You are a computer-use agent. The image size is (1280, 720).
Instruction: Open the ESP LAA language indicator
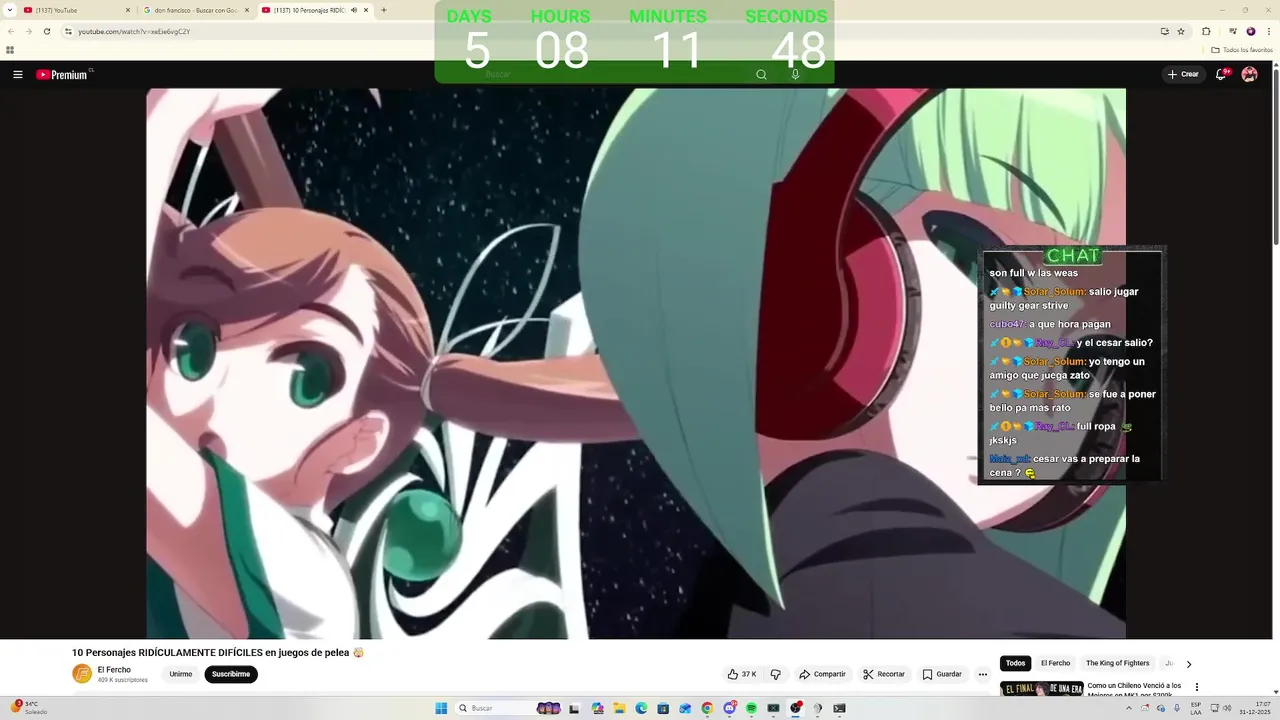(x=1196, y=708)
